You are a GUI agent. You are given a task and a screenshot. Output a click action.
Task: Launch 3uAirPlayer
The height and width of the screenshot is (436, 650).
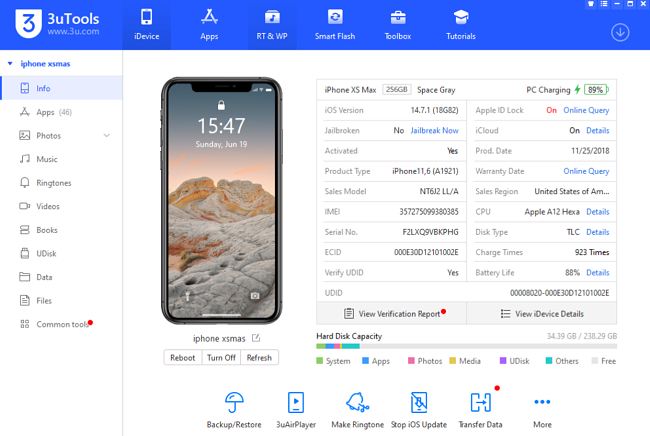click(296, 410)
